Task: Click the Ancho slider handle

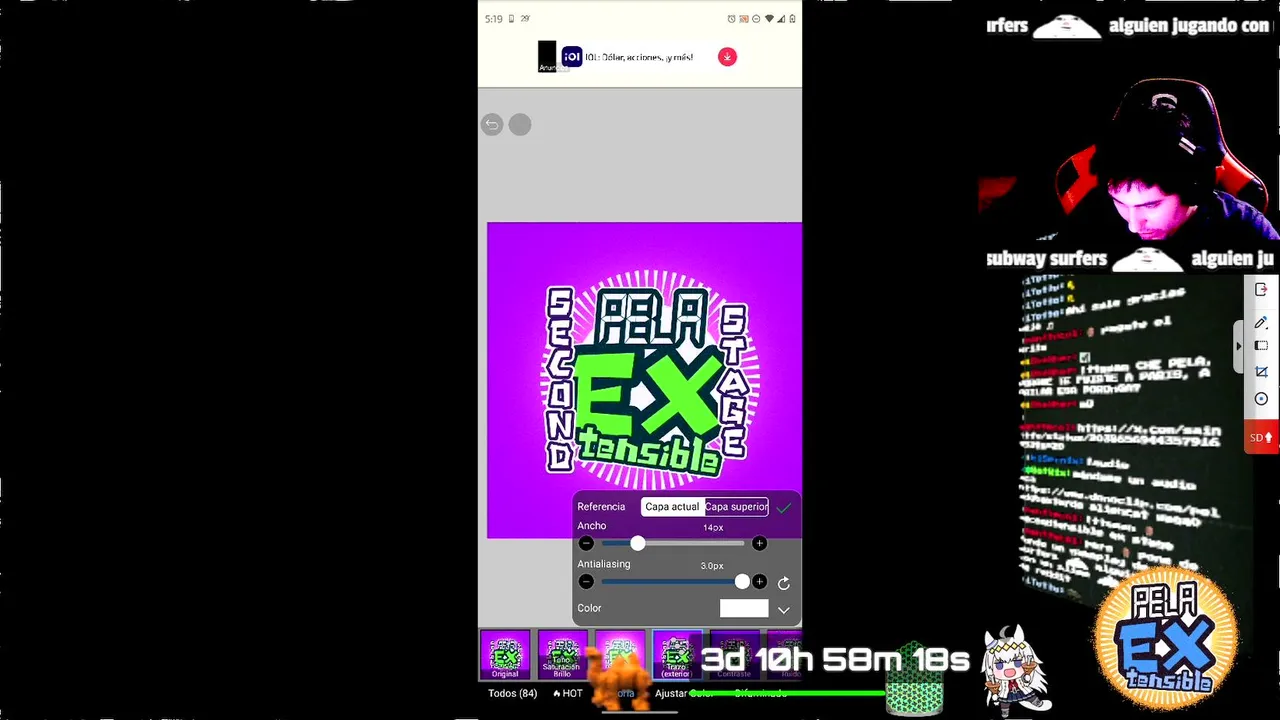Action: click(x=638, y=543)
